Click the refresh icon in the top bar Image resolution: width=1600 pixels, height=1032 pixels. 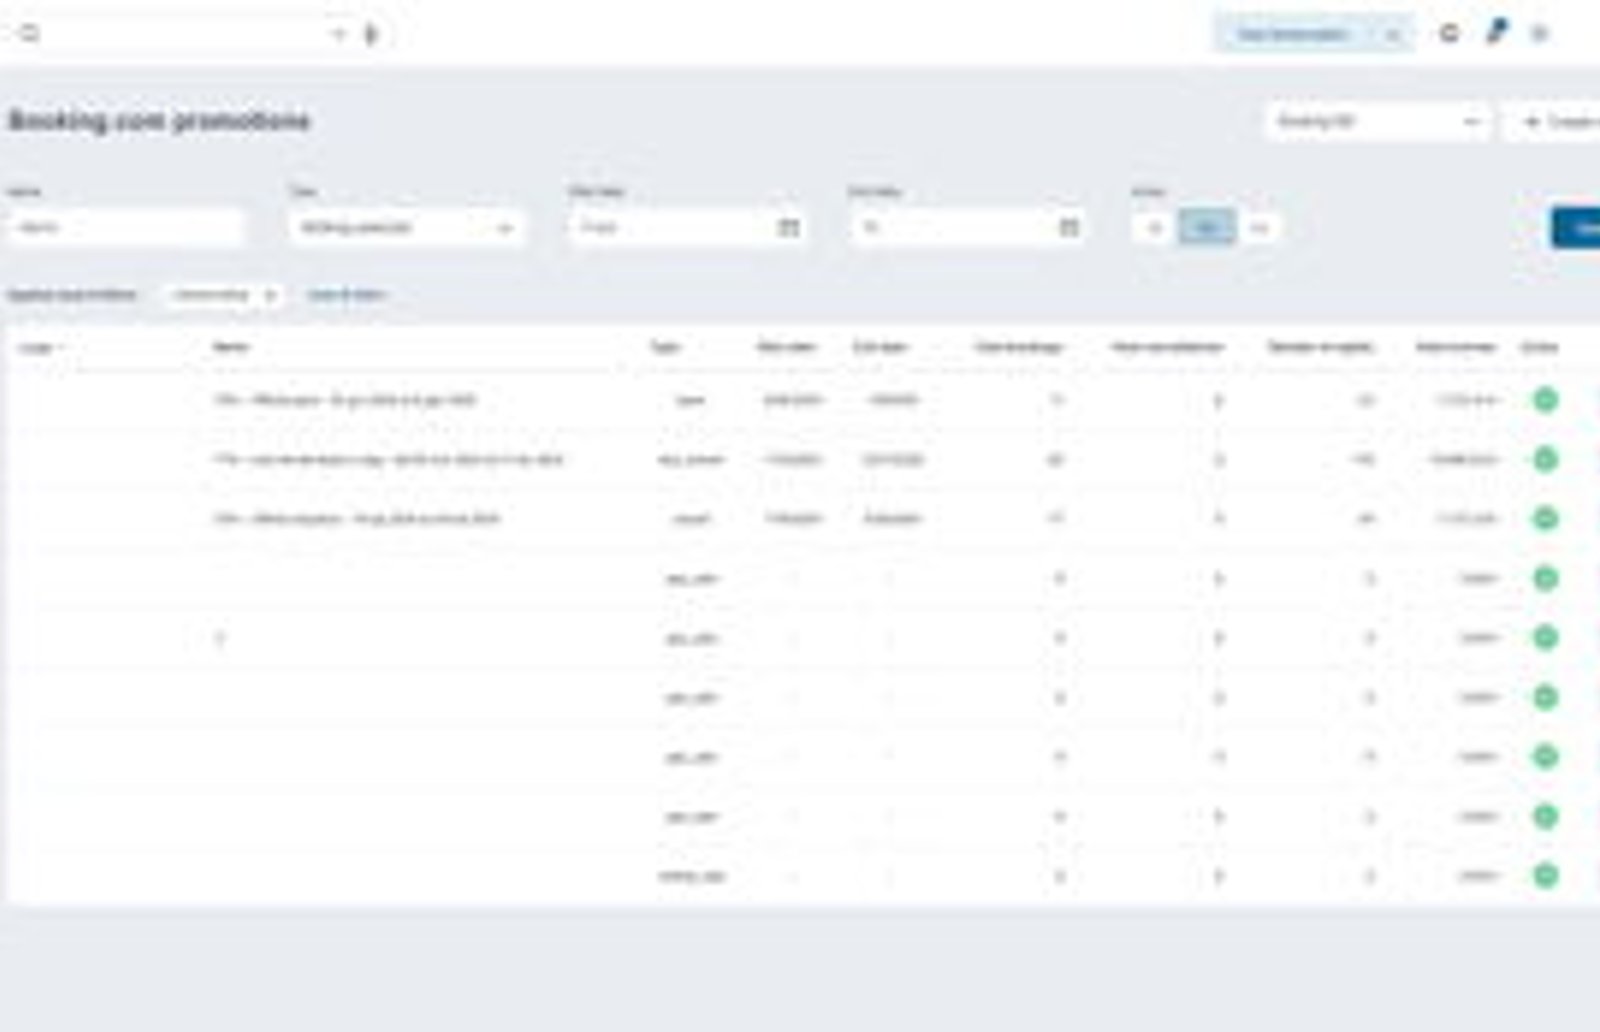pyautogui.click(x=1449, y=34)
